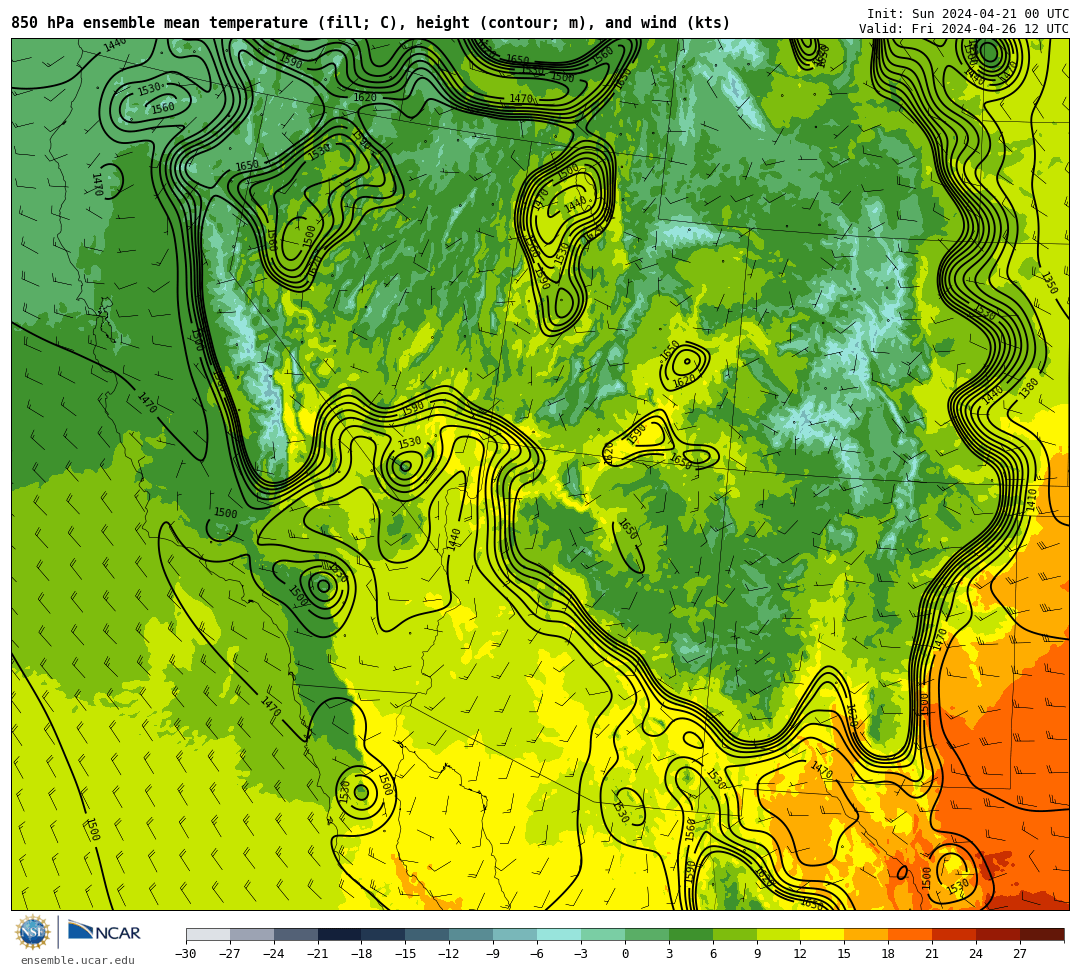Pick the blue-teal swatch between -15 and -12
The height and width of the screenshot is (973, 1080).
[x=428, y=934]
